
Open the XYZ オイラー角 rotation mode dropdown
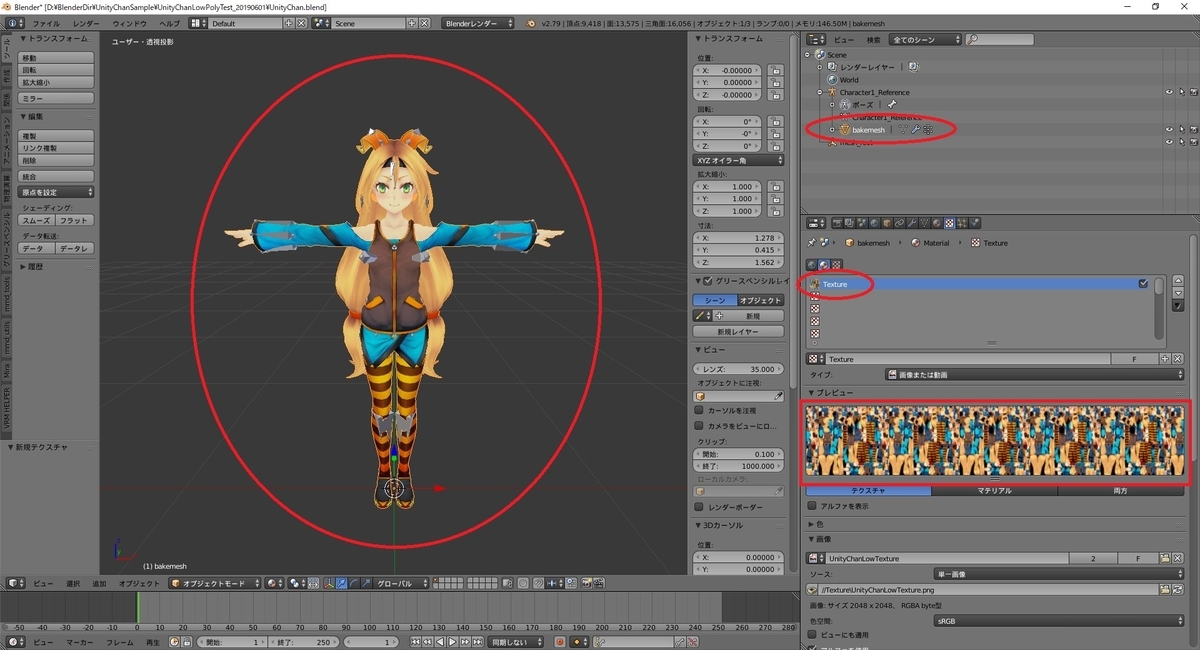click(x=739, y=160)
